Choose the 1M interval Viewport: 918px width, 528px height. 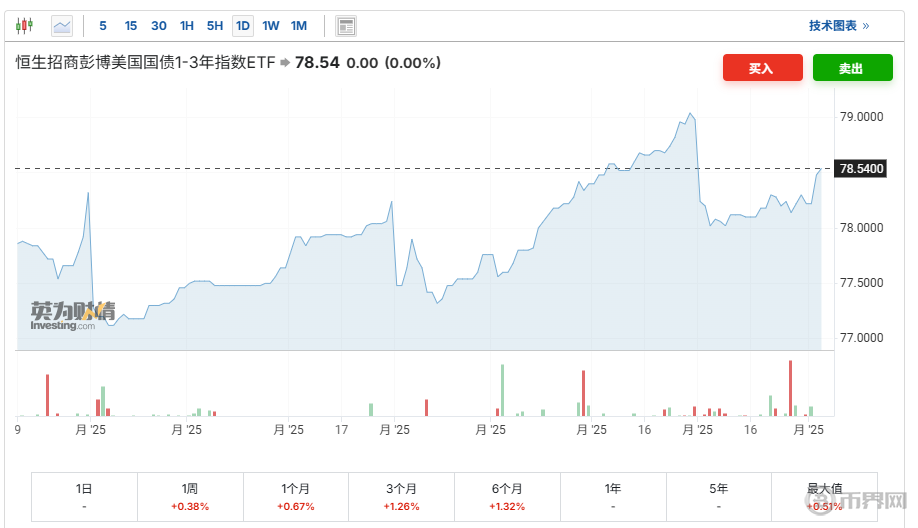tap(299, 25)
